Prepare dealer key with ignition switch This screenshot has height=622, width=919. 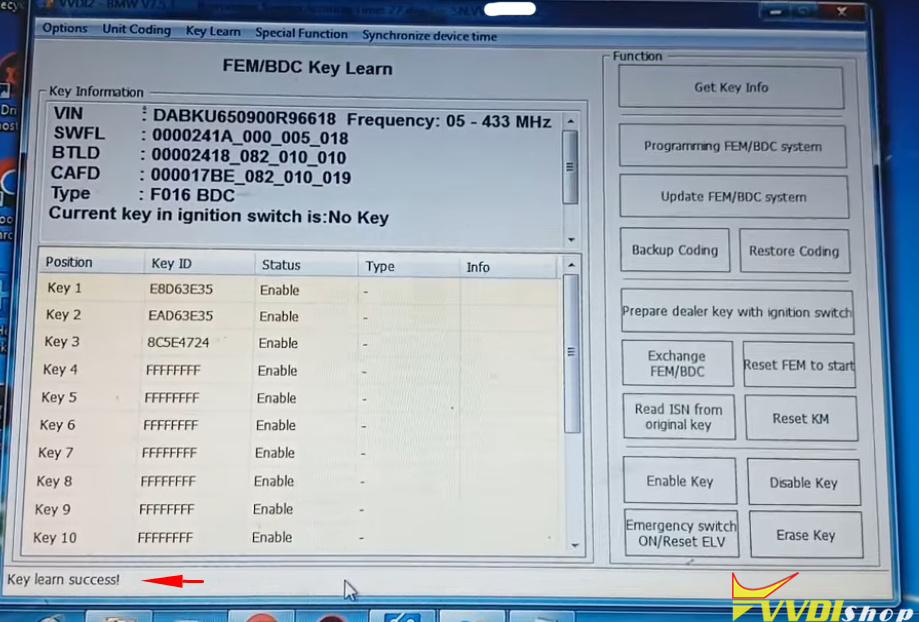click(737, 313)
